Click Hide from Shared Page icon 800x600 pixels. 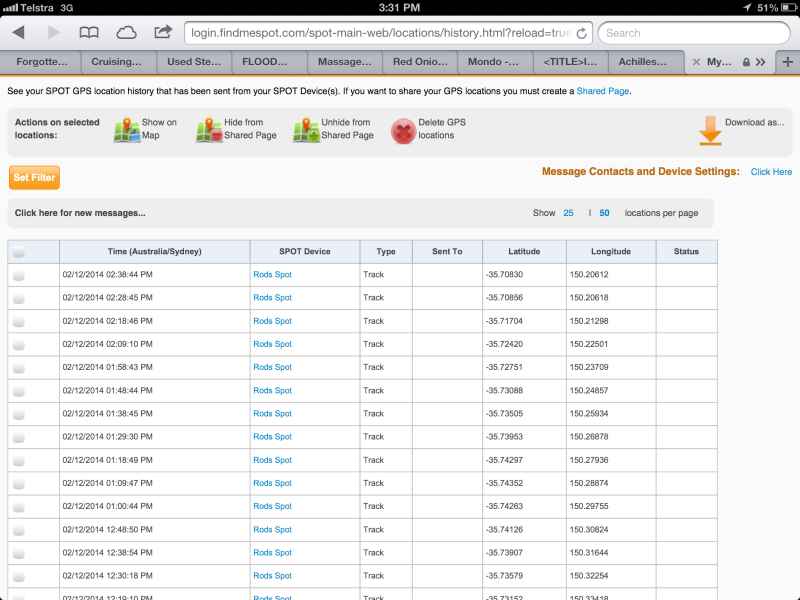(209, 129)
